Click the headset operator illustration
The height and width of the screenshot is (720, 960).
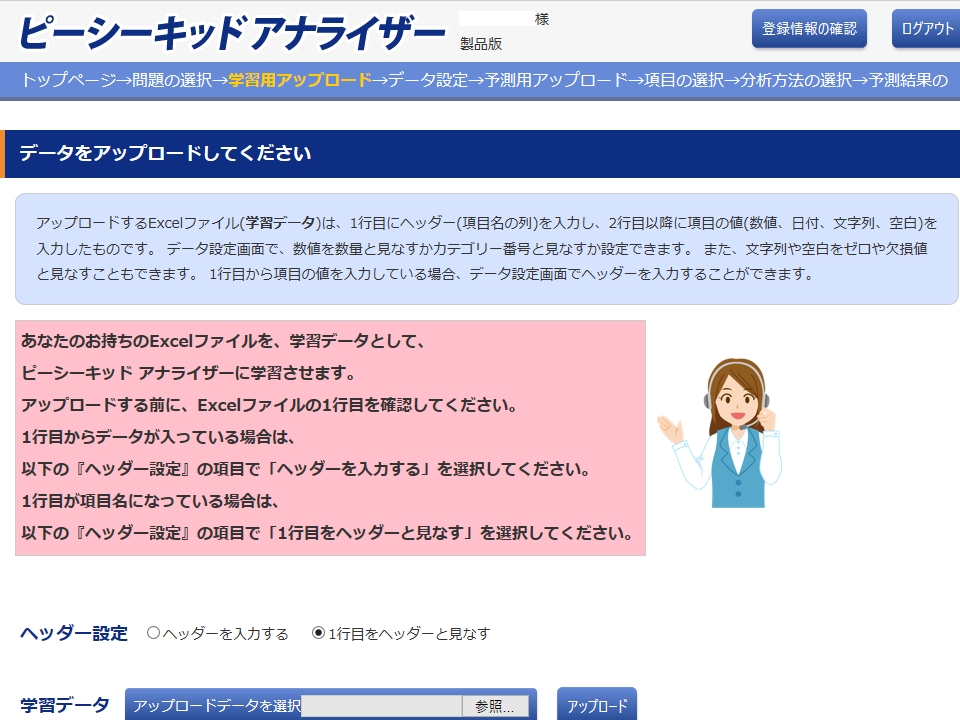[x=720, y=433]
